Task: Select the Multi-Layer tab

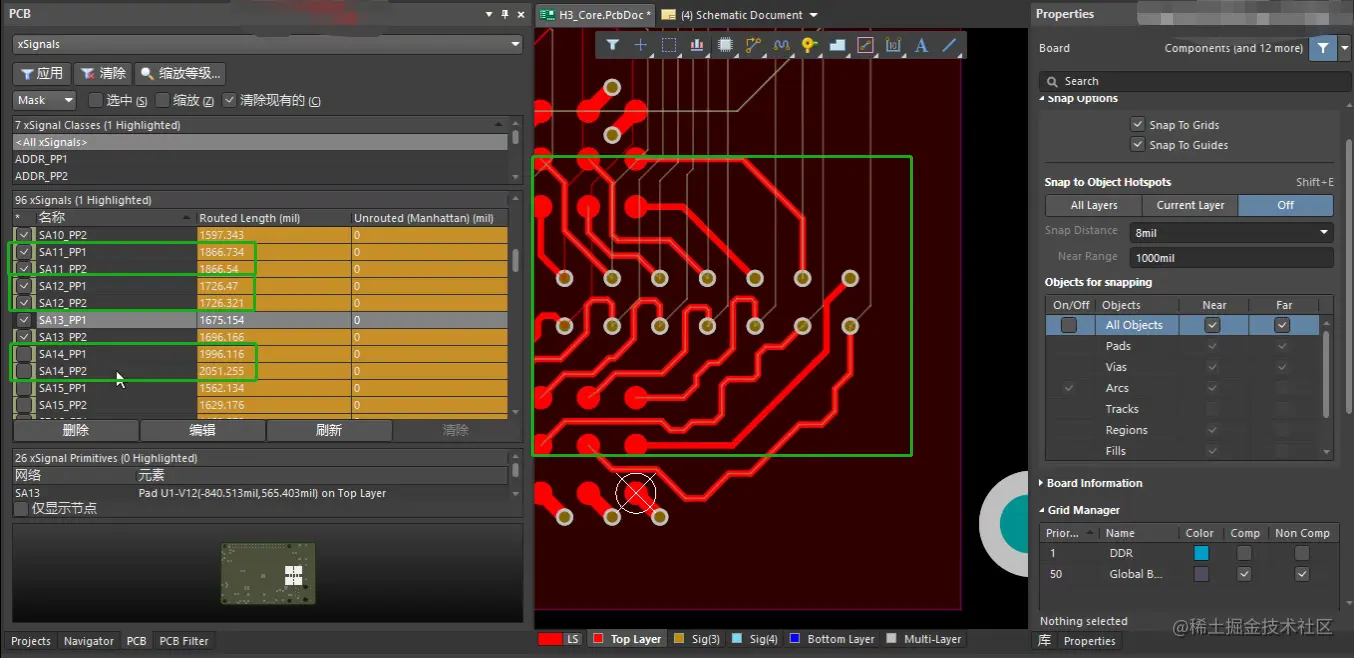Action: click(924, 639)
